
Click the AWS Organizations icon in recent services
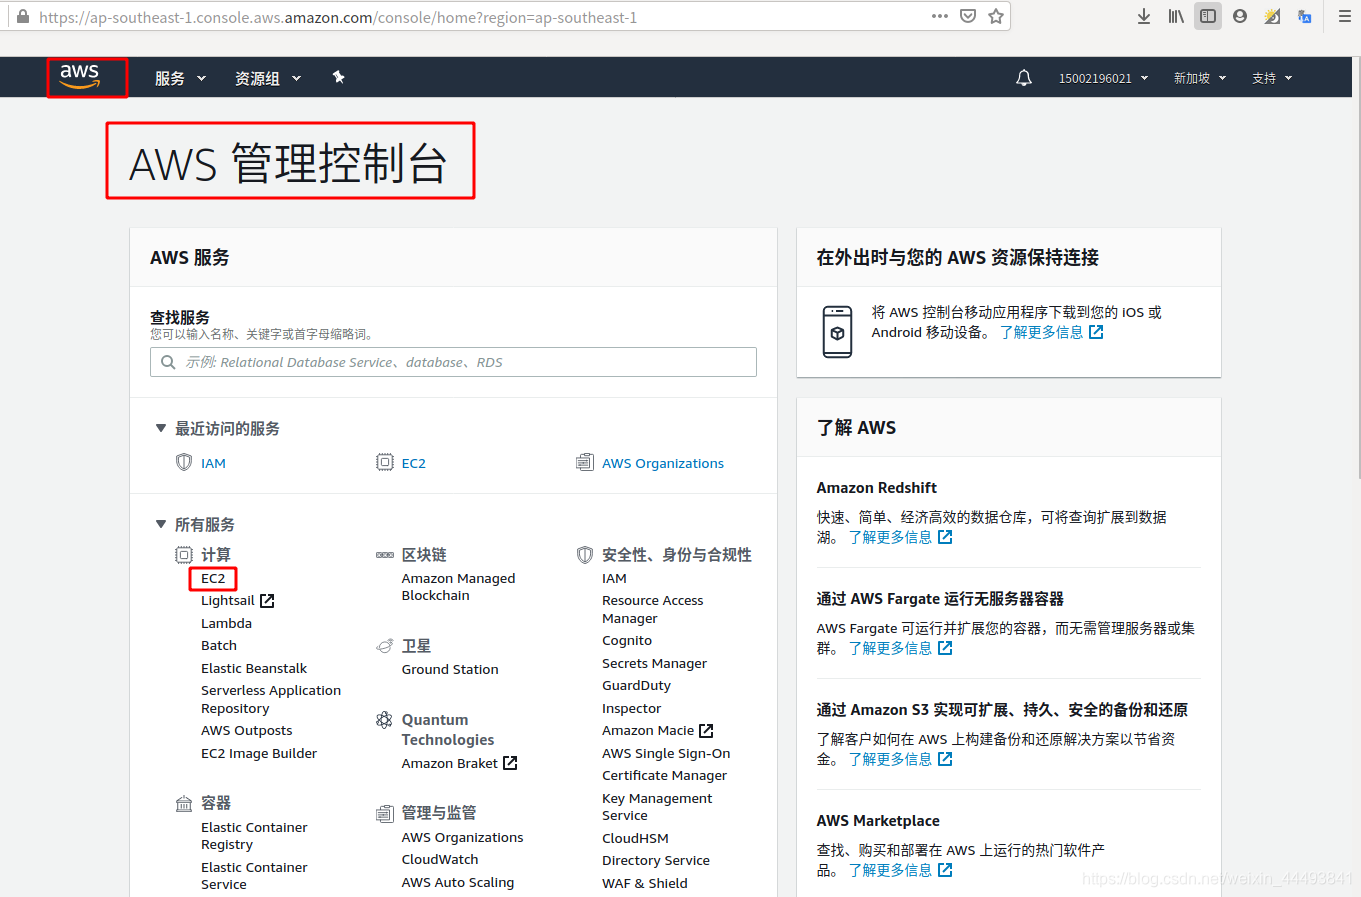(x=585, y=462)
